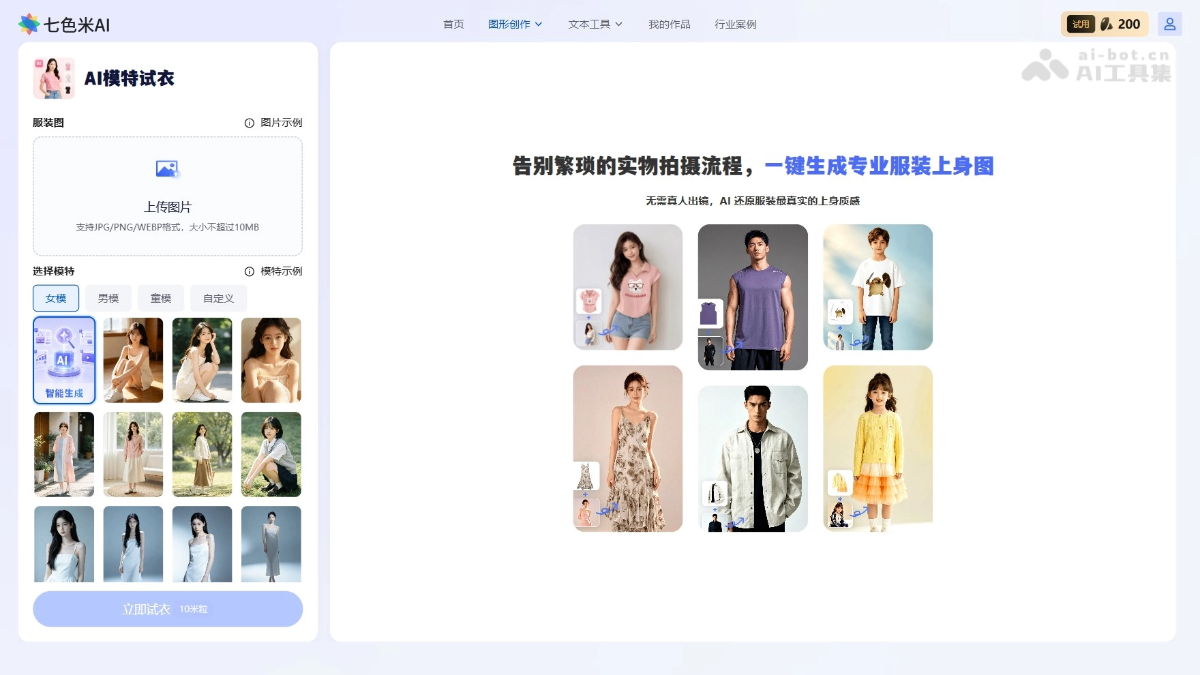This screenshot has width=1200, height=675.
Task: Select the 女模 model category
Action: click(56, 298)
